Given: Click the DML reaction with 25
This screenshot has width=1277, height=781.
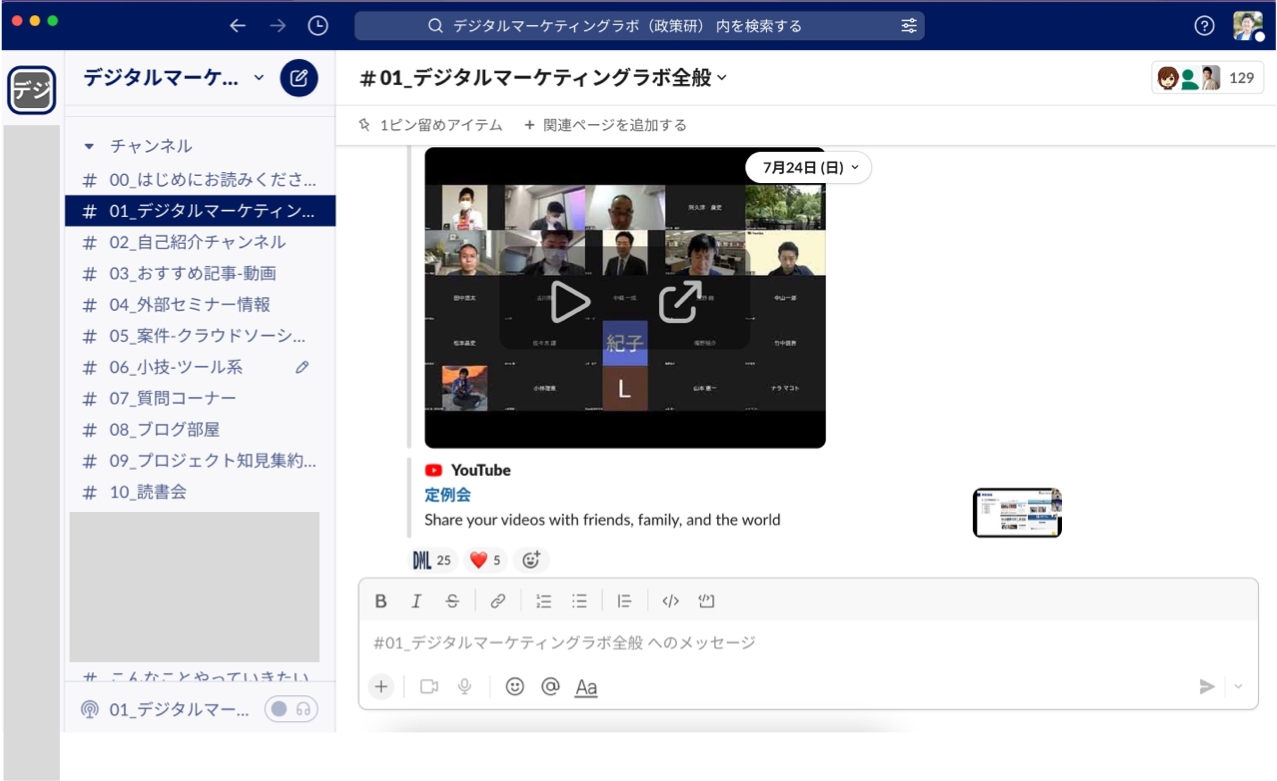Looking at the screenshot, I should click(x=432, y=560).
